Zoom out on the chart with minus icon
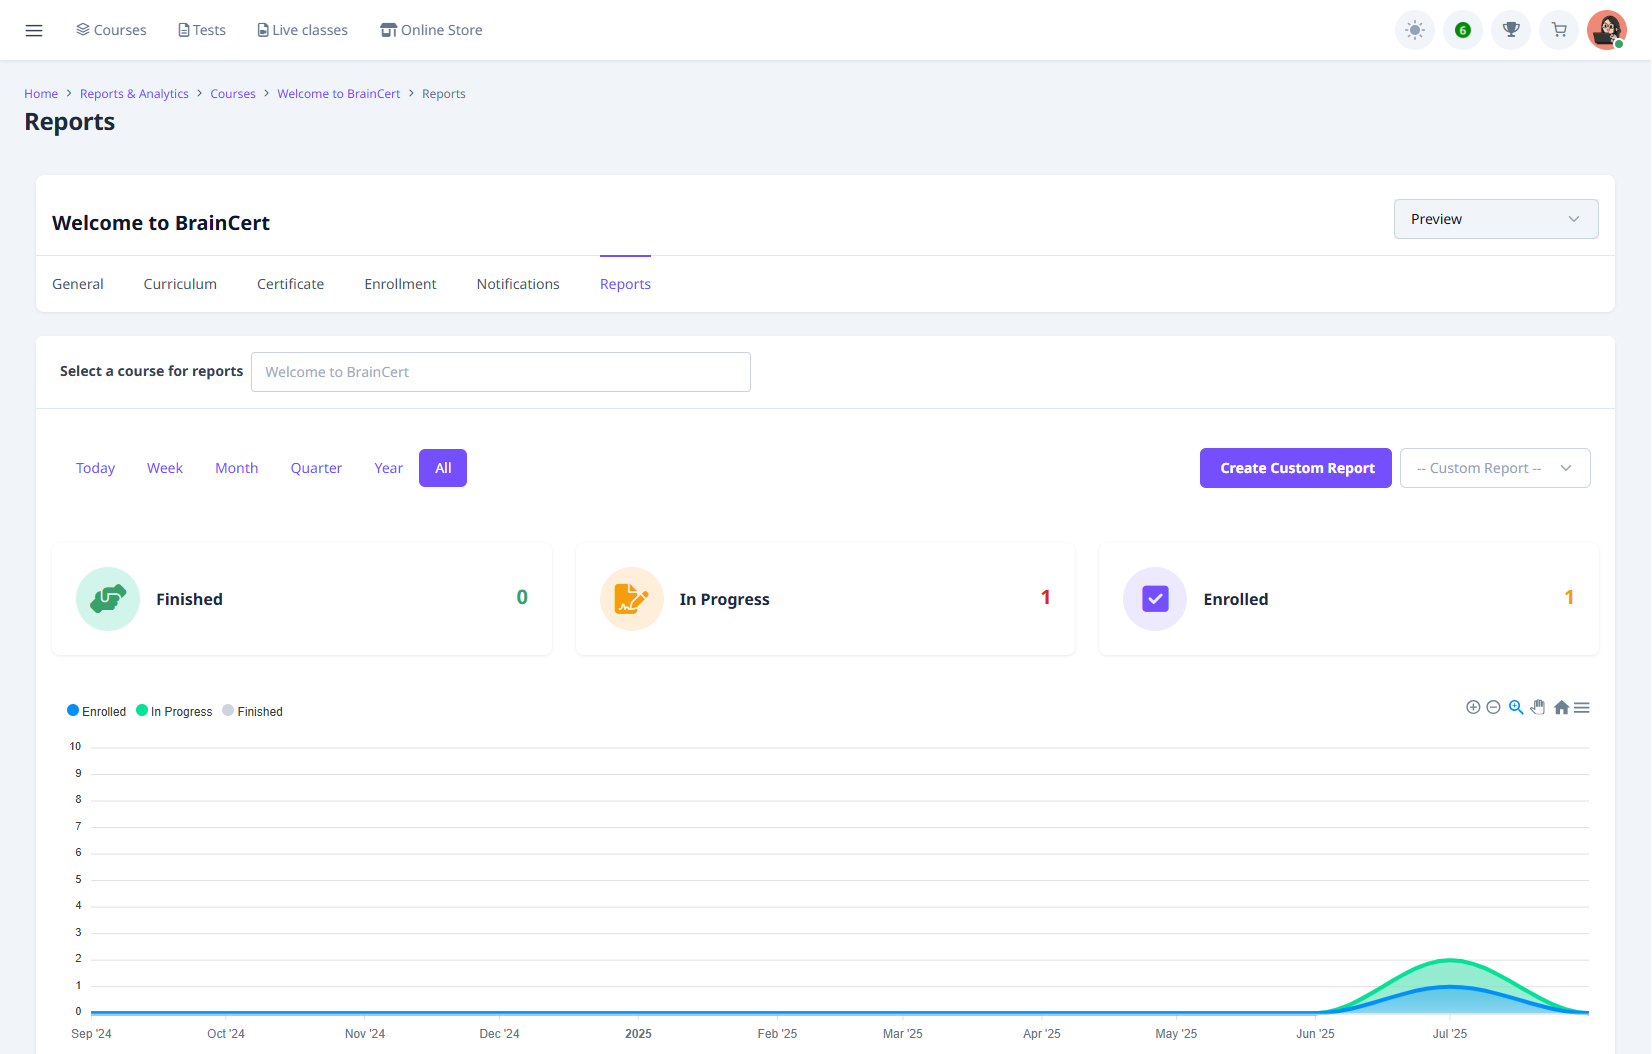This screenshot has height=1054, width=1652. pyautogui.click(x=1494, y=707)
